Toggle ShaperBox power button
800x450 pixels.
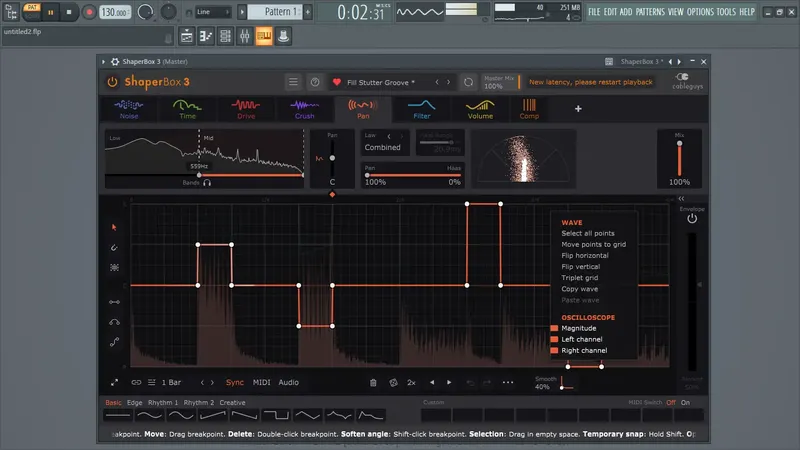[x=112, y=82]
